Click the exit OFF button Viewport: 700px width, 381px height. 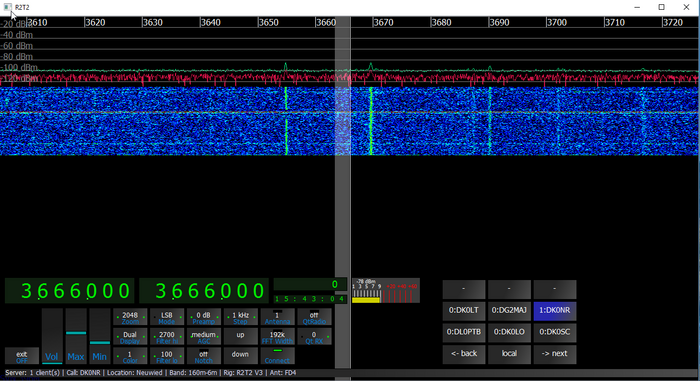[x=22, y=356]
